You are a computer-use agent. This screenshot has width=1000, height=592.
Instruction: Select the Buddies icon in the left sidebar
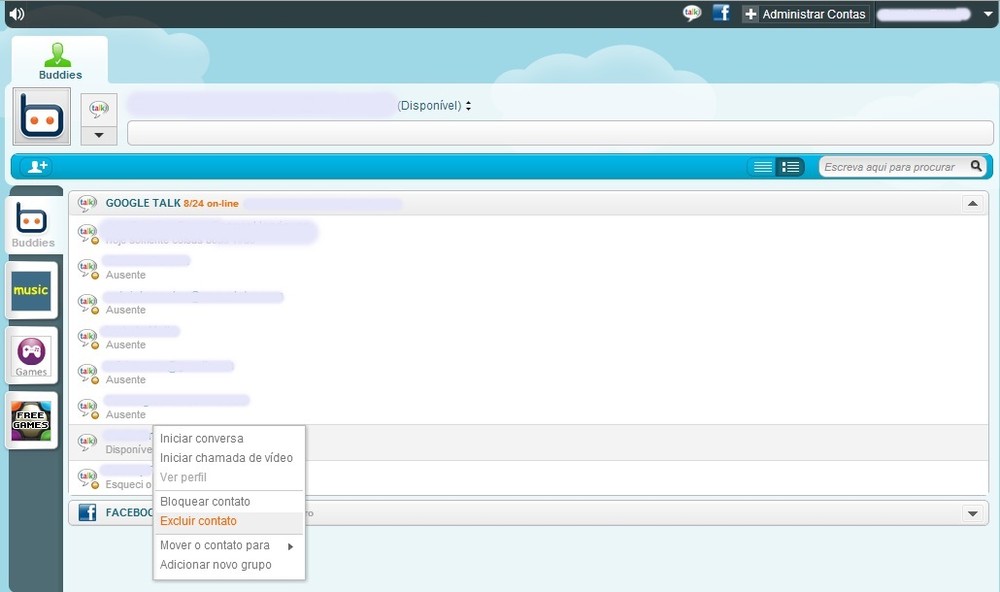(x=31, y=222)
